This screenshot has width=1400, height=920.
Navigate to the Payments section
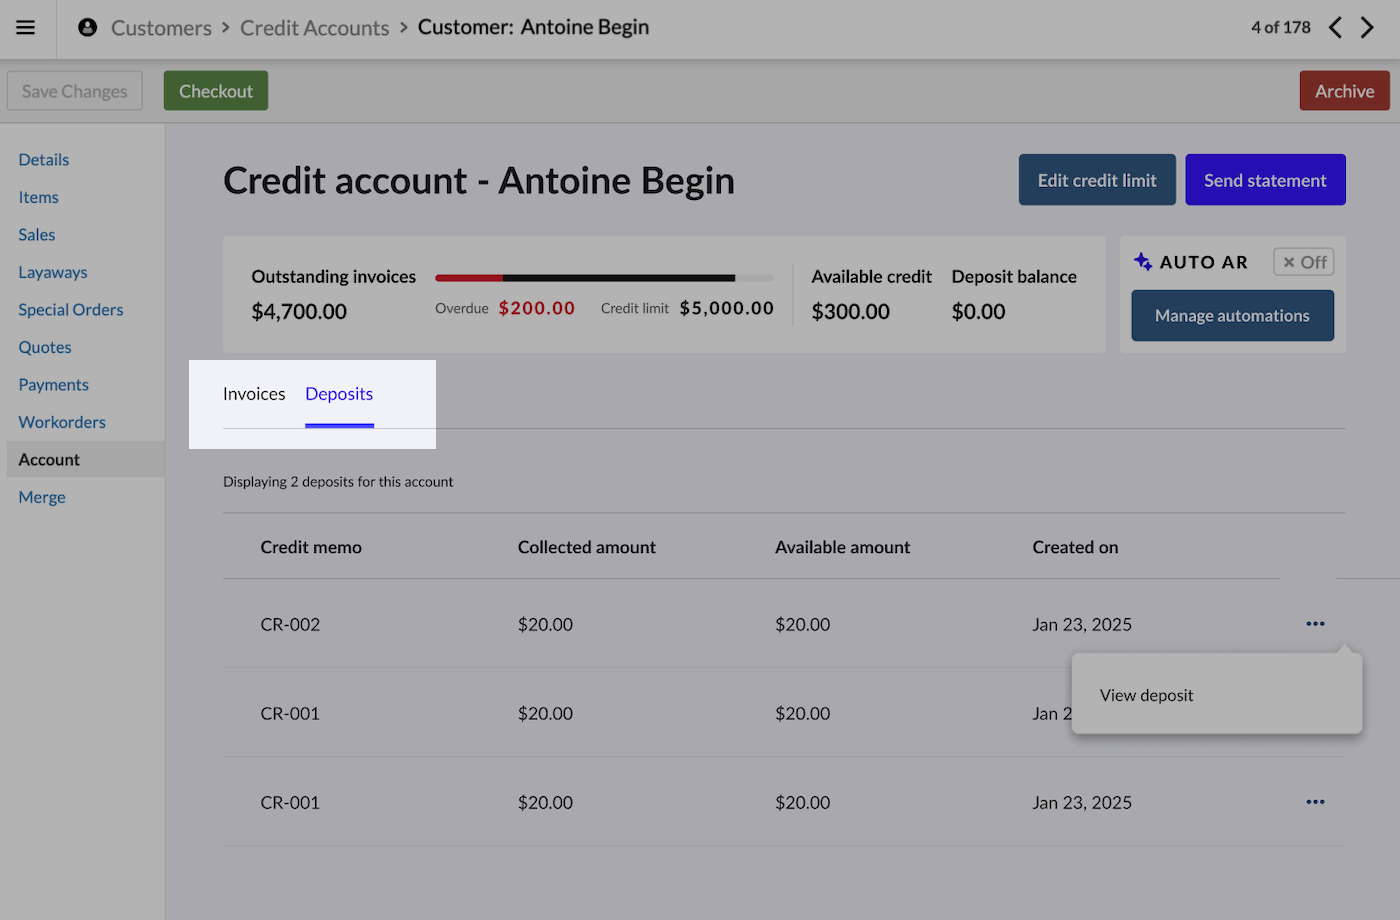[53, 384]
